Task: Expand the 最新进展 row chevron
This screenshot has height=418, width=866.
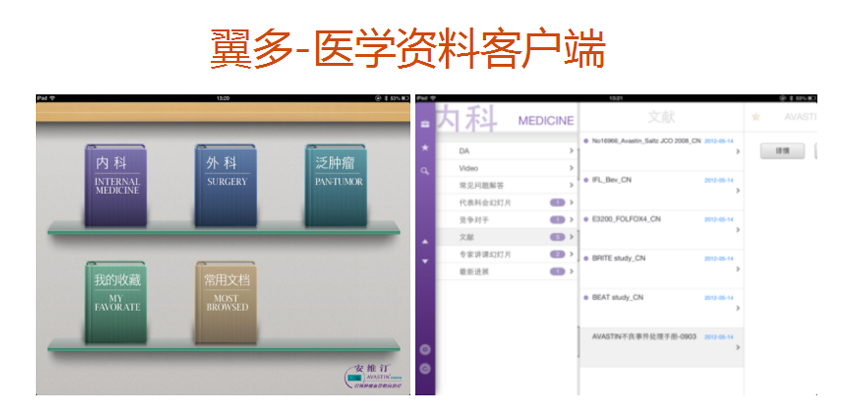Action: click(572, 272)
